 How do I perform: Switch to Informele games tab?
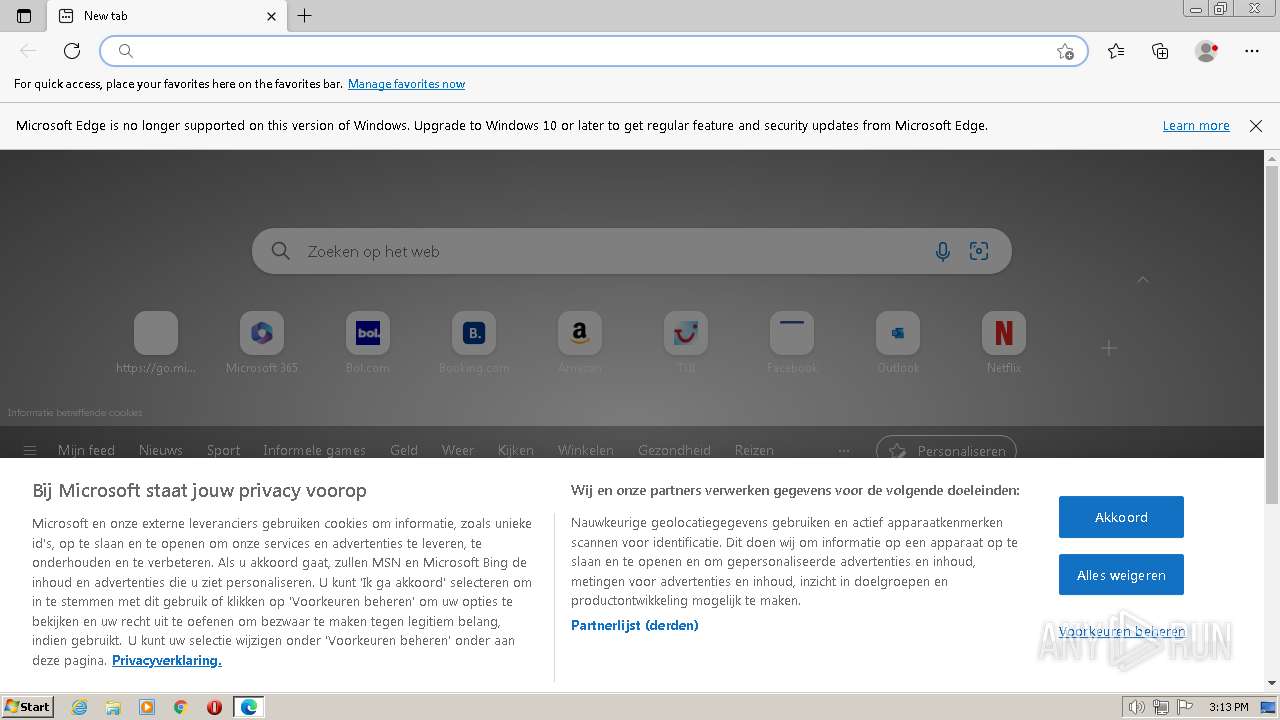coord(314,450)
